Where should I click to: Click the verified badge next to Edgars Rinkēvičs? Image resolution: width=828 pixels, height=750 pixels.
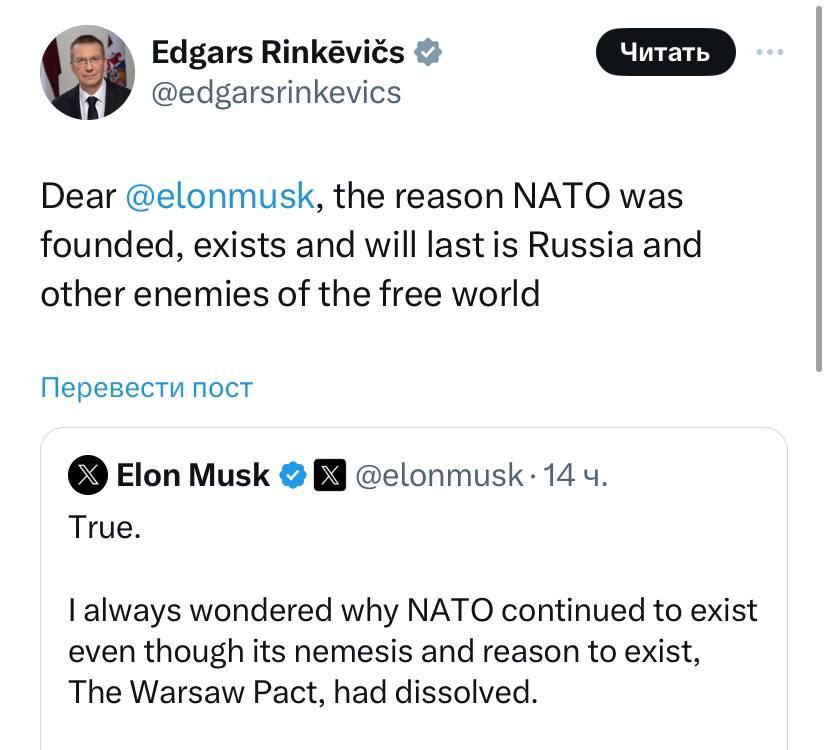[x=428, y=52]
